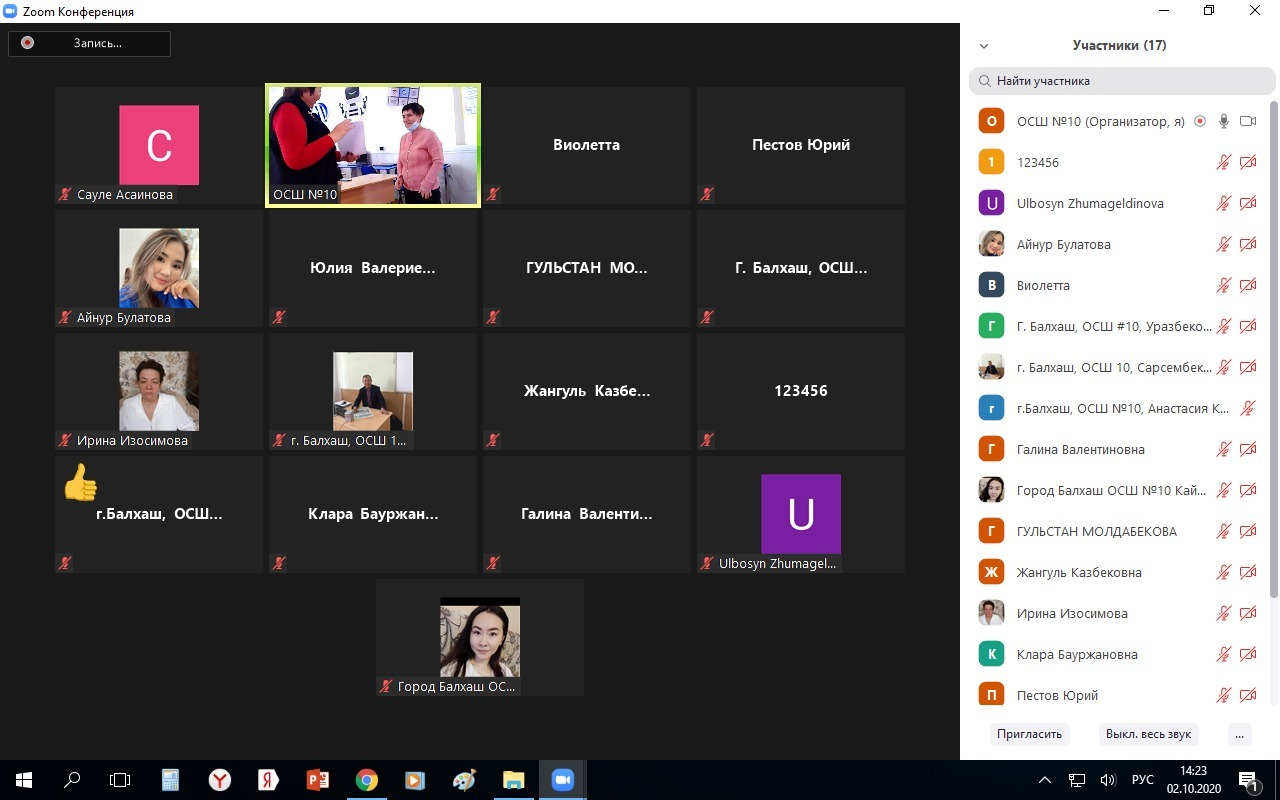Click crossed camera icon for Айнур Булатова

pyautogui.click(x=1247, y=244)
